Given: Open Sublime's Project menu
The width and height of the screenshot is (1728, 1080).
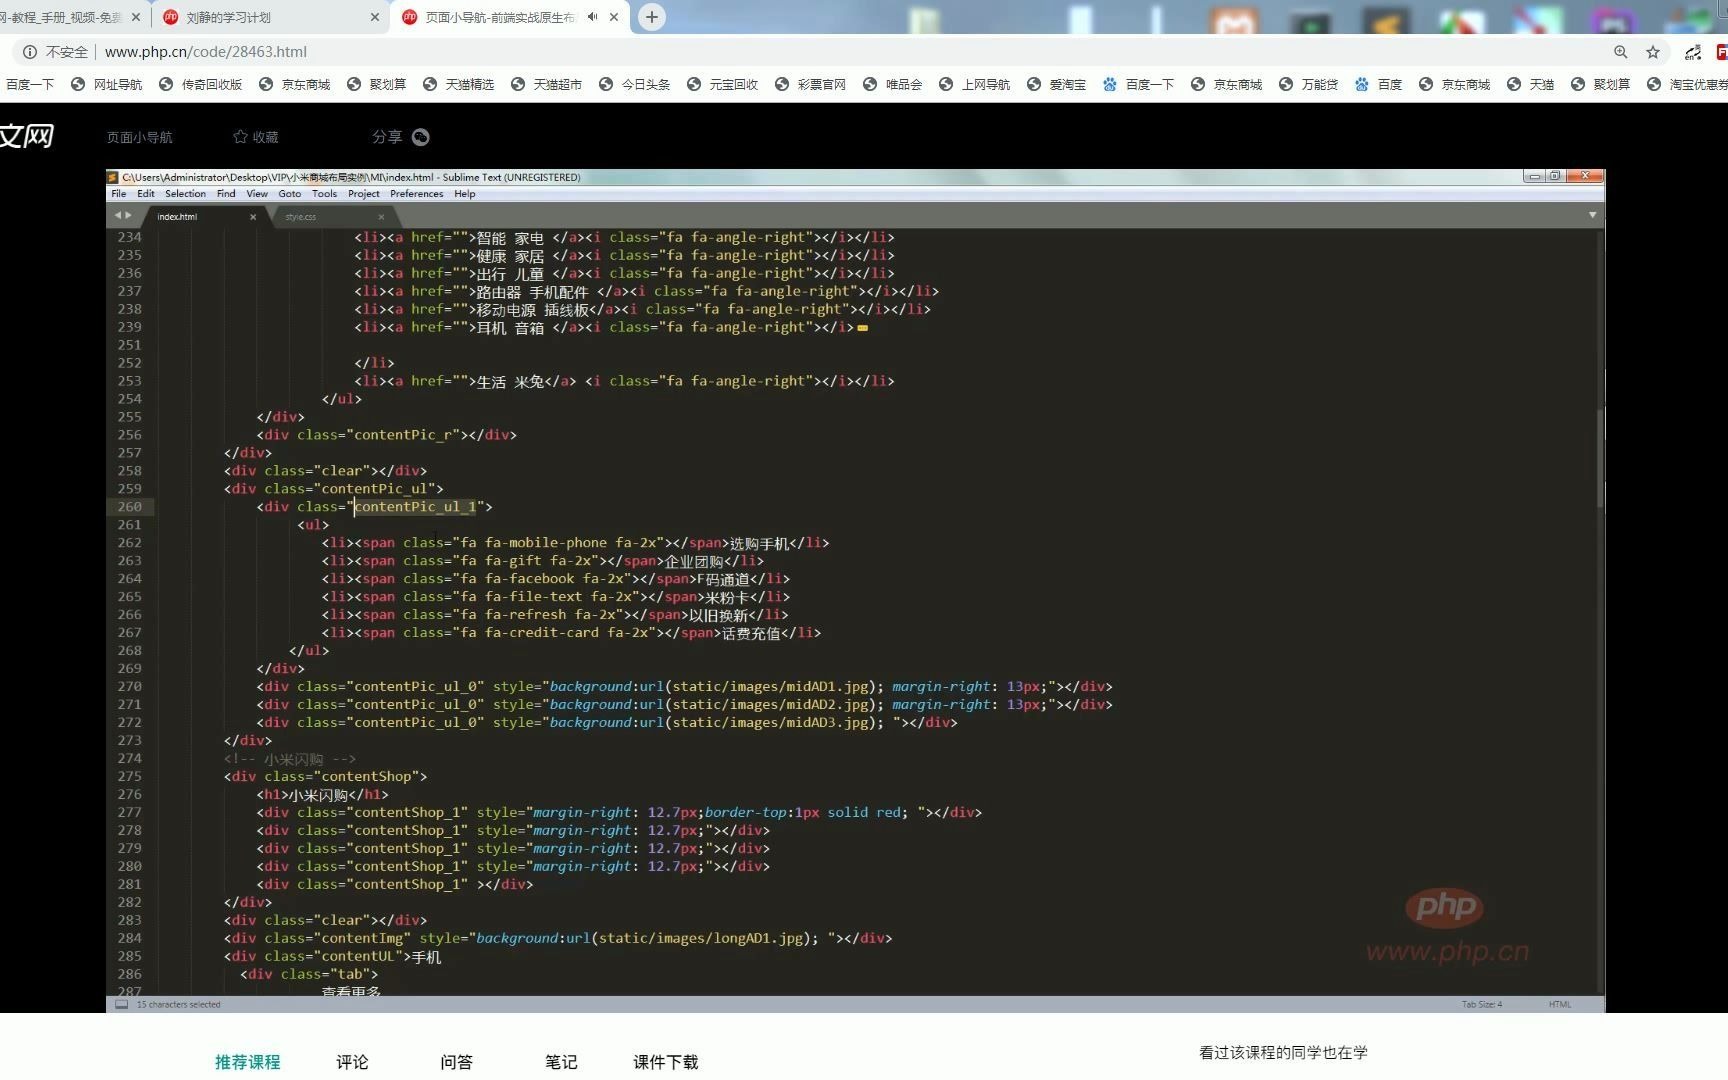Looking at the screenshot, I should pyautogui.click(x=364, y=194).
